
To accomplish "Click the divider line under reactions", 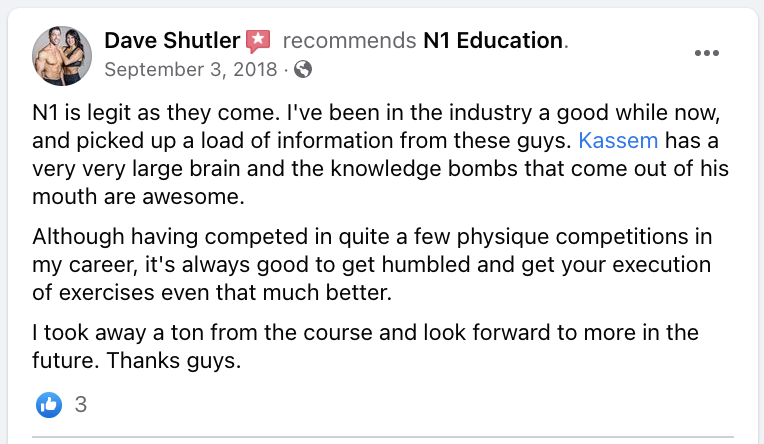I will [x=383, y=437].
